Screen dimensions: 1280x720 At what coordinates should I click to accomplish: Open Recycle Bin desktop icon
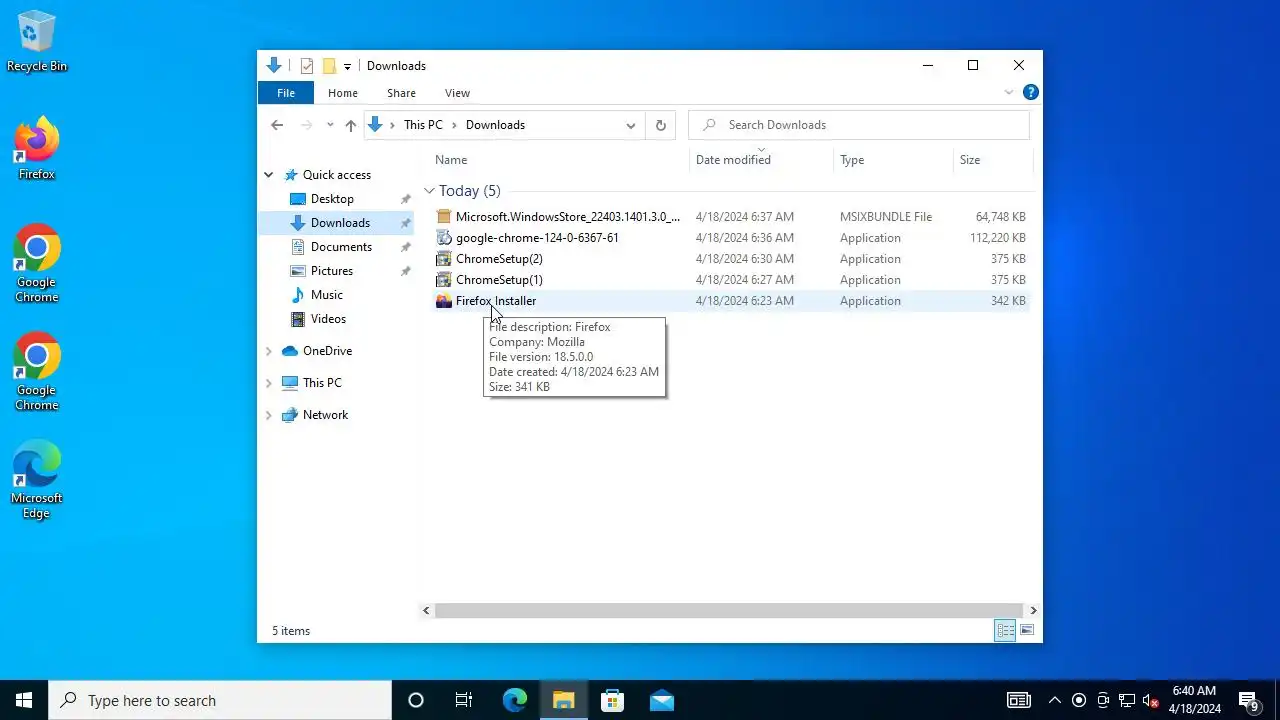[37, 42]
